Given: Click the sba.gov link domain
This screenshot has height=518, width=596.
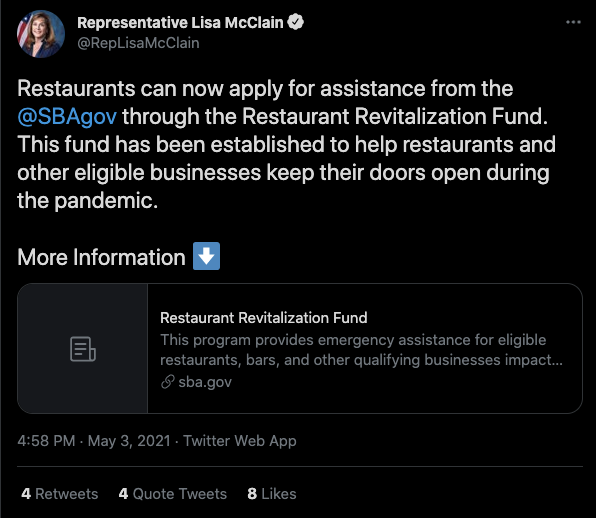Looking at the screenshot, I should tap(205, 382).
